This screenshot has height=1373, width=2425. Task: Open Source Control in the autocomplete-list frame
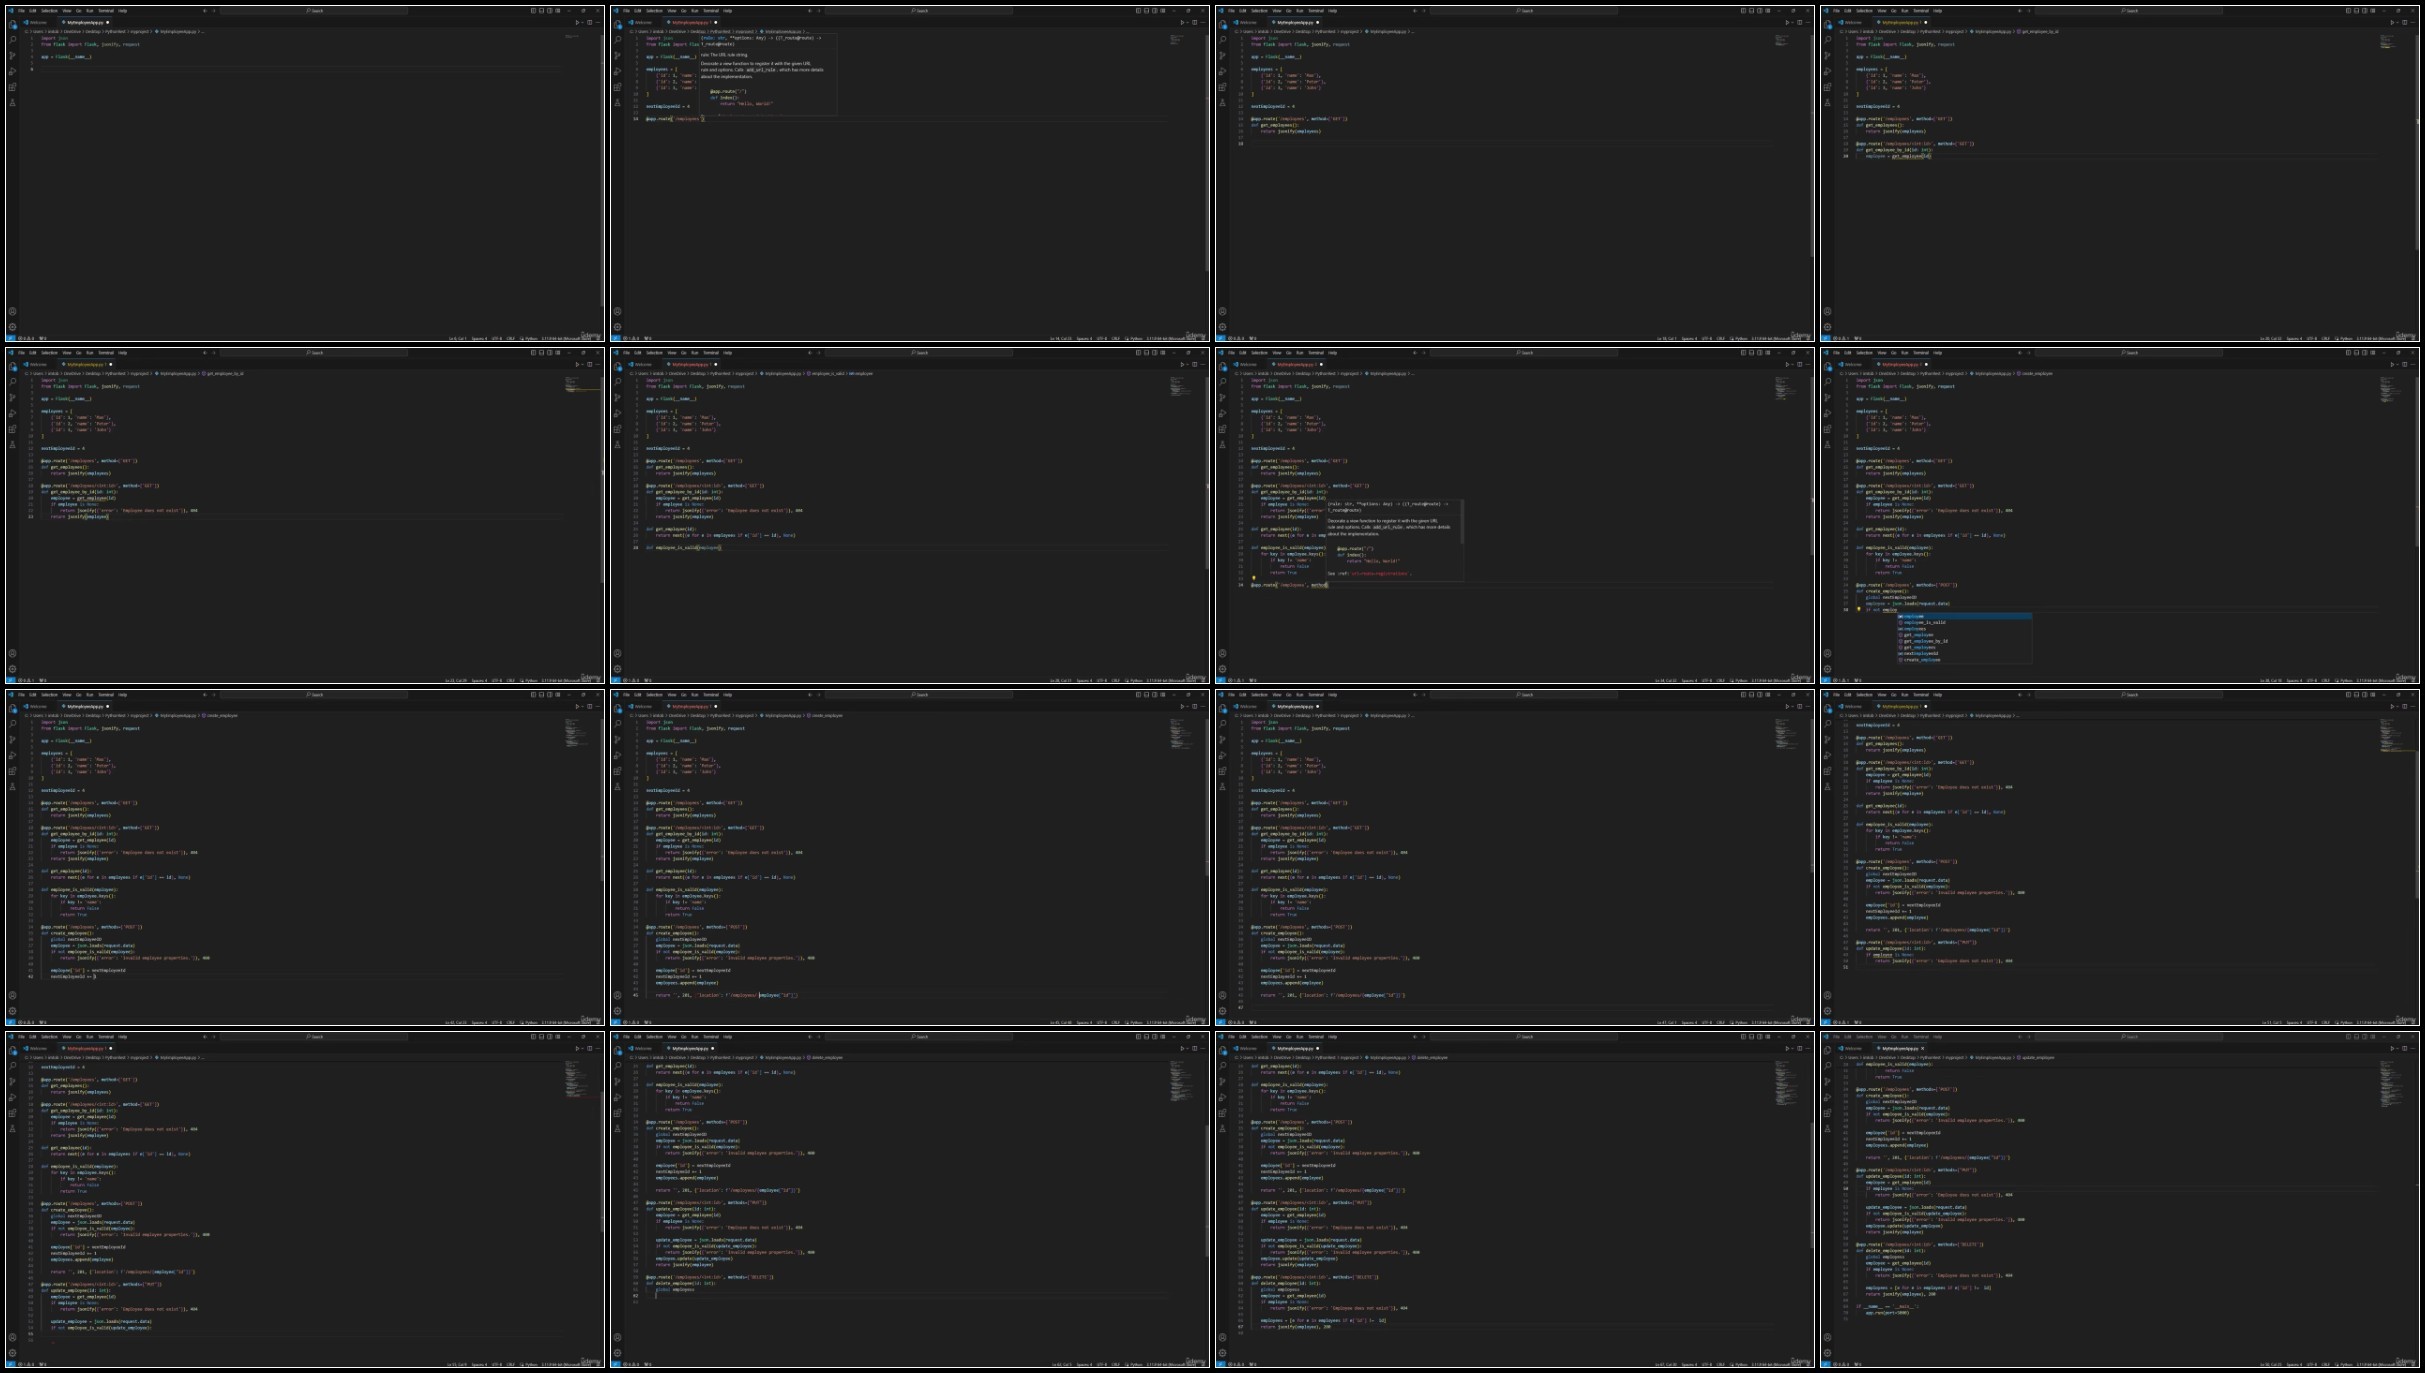coord(1827,397)
